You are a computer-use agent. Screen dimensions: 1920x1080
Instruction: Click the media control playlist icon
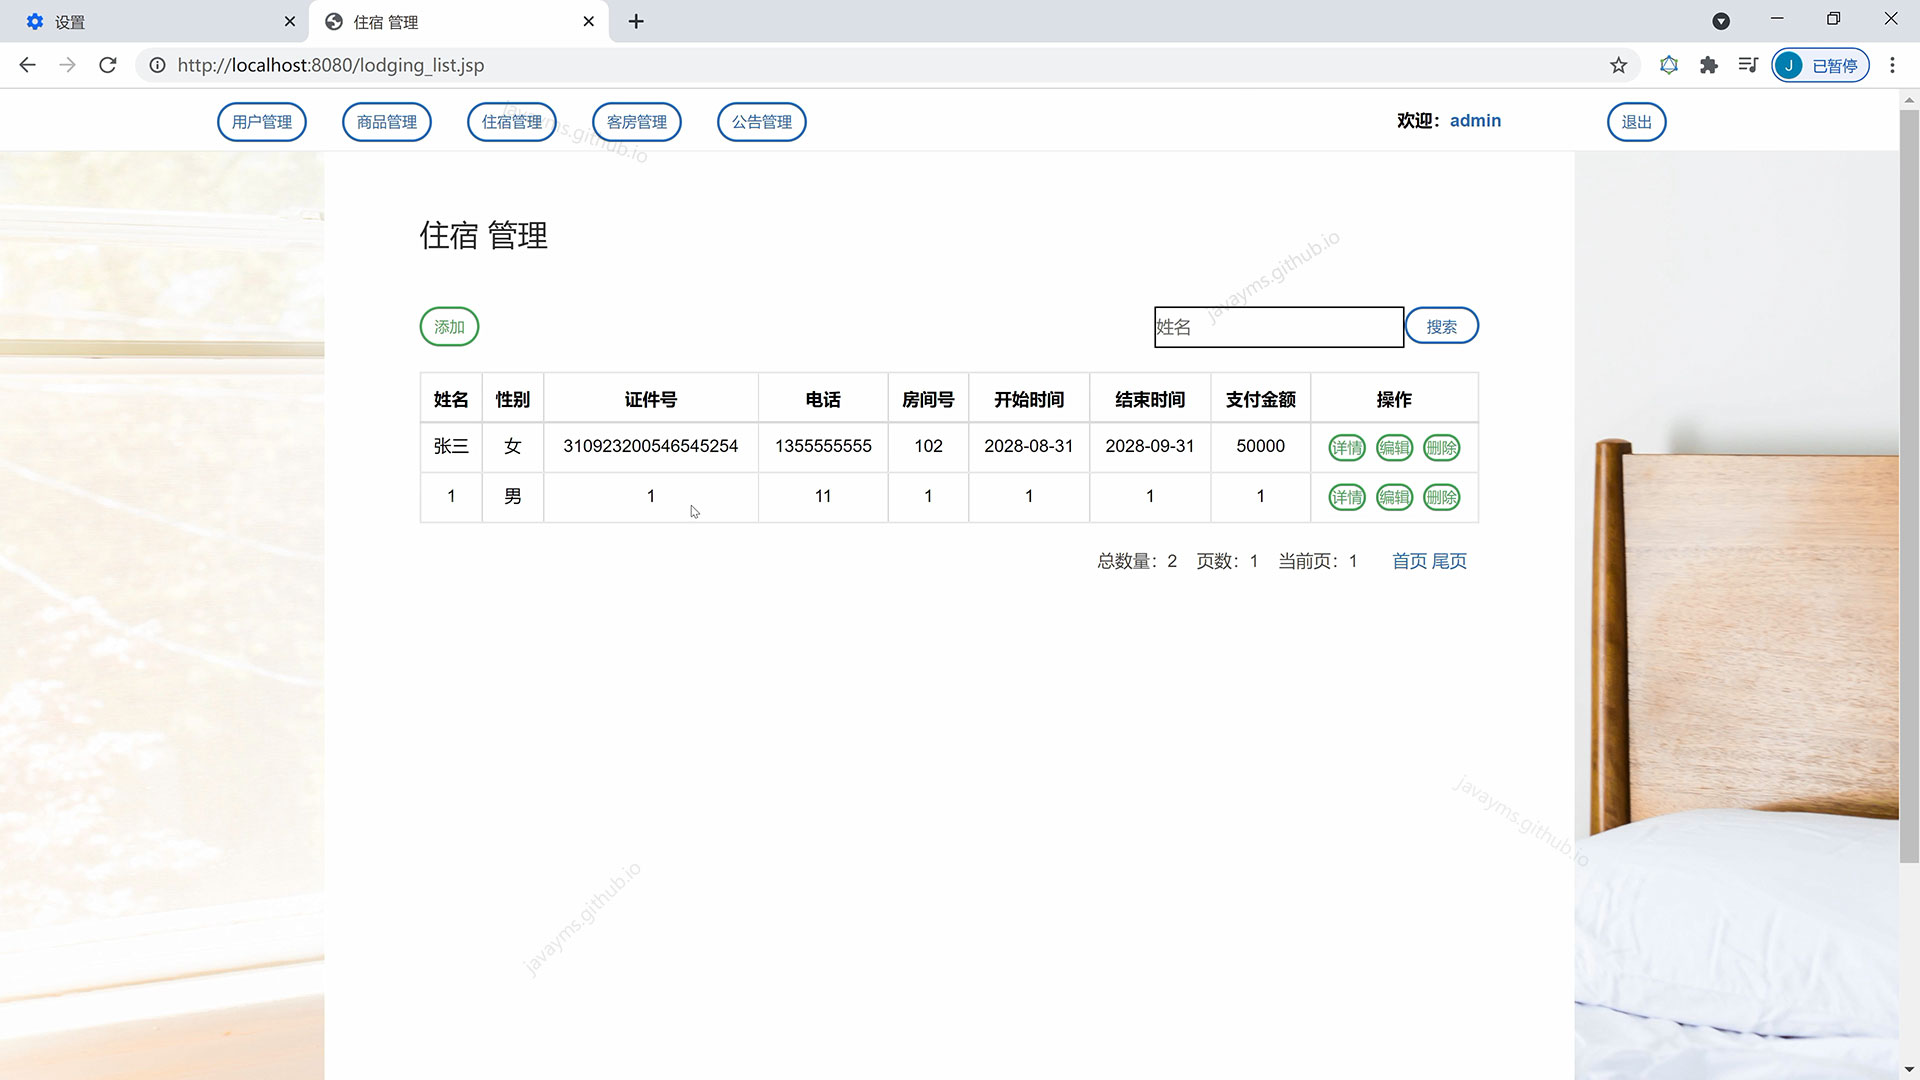(1747, 65)
